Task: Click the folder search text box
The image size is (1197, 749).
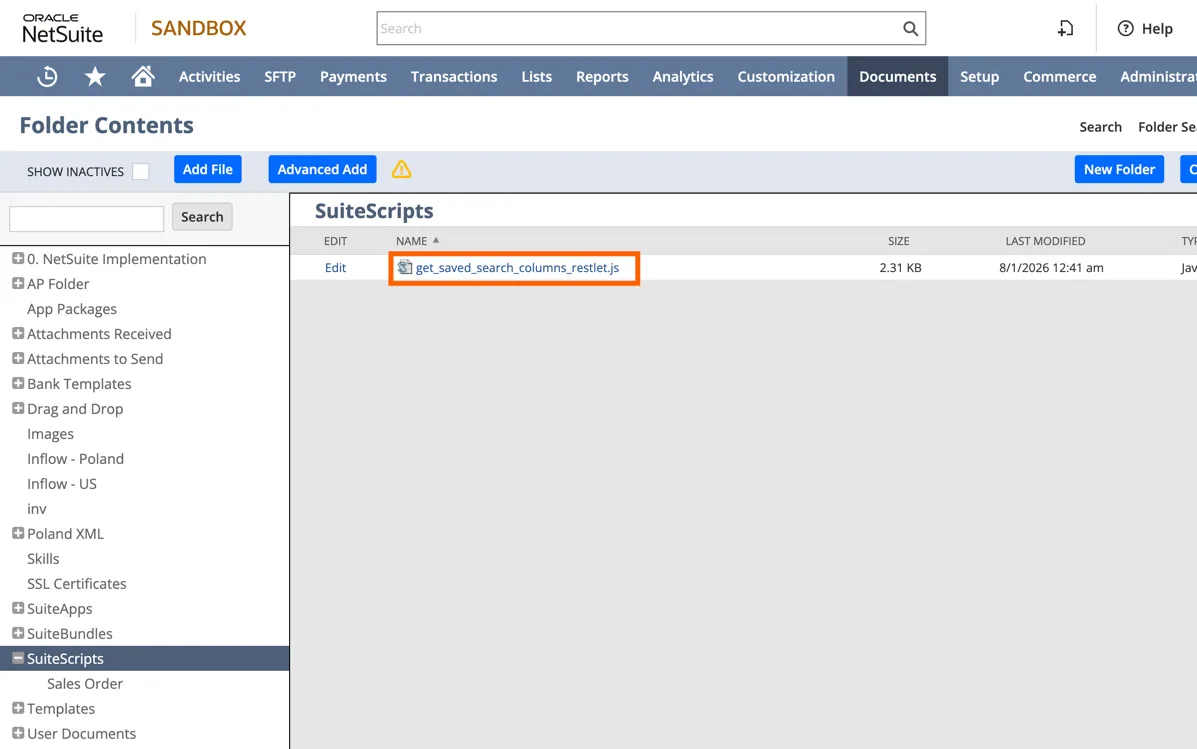Action: [x=86, y=218]
